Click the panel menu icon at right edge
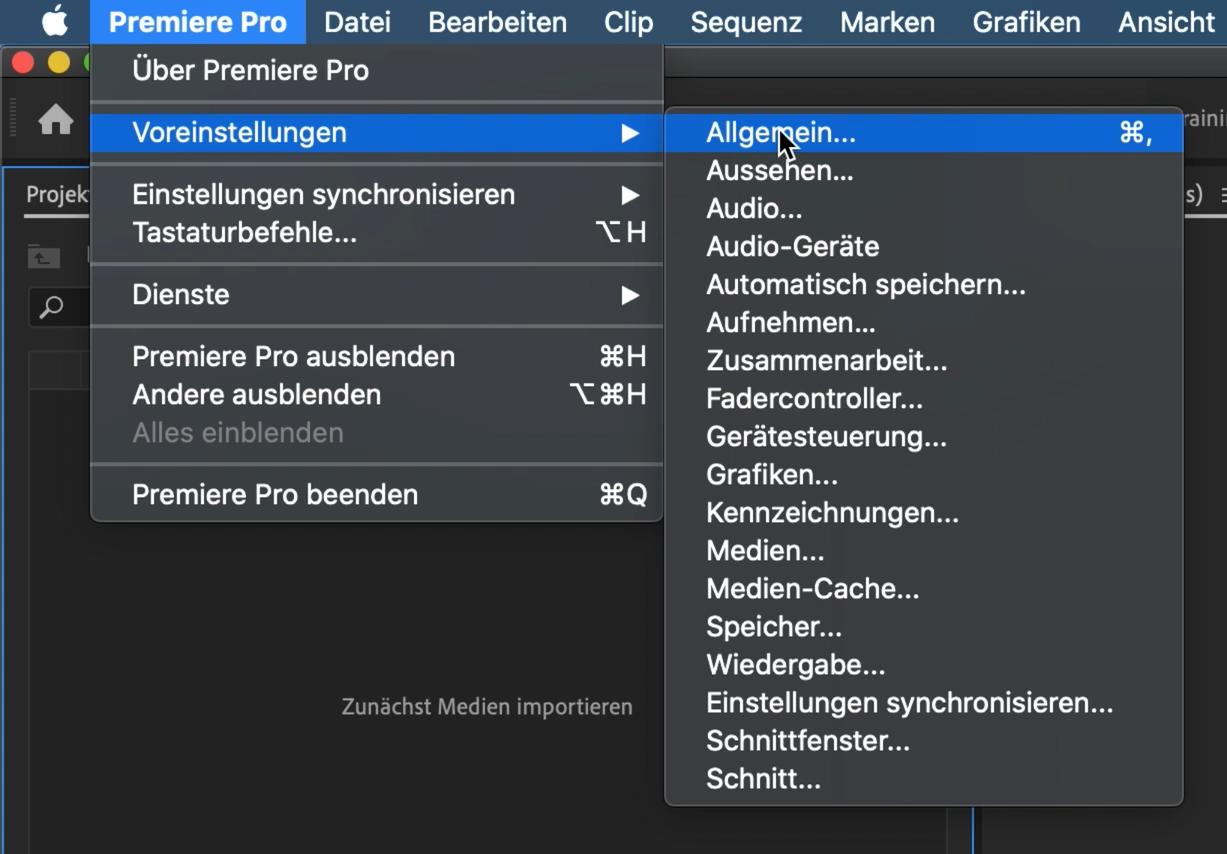This screenshot has height=854, width=1227. click(x=1222, y=195)
